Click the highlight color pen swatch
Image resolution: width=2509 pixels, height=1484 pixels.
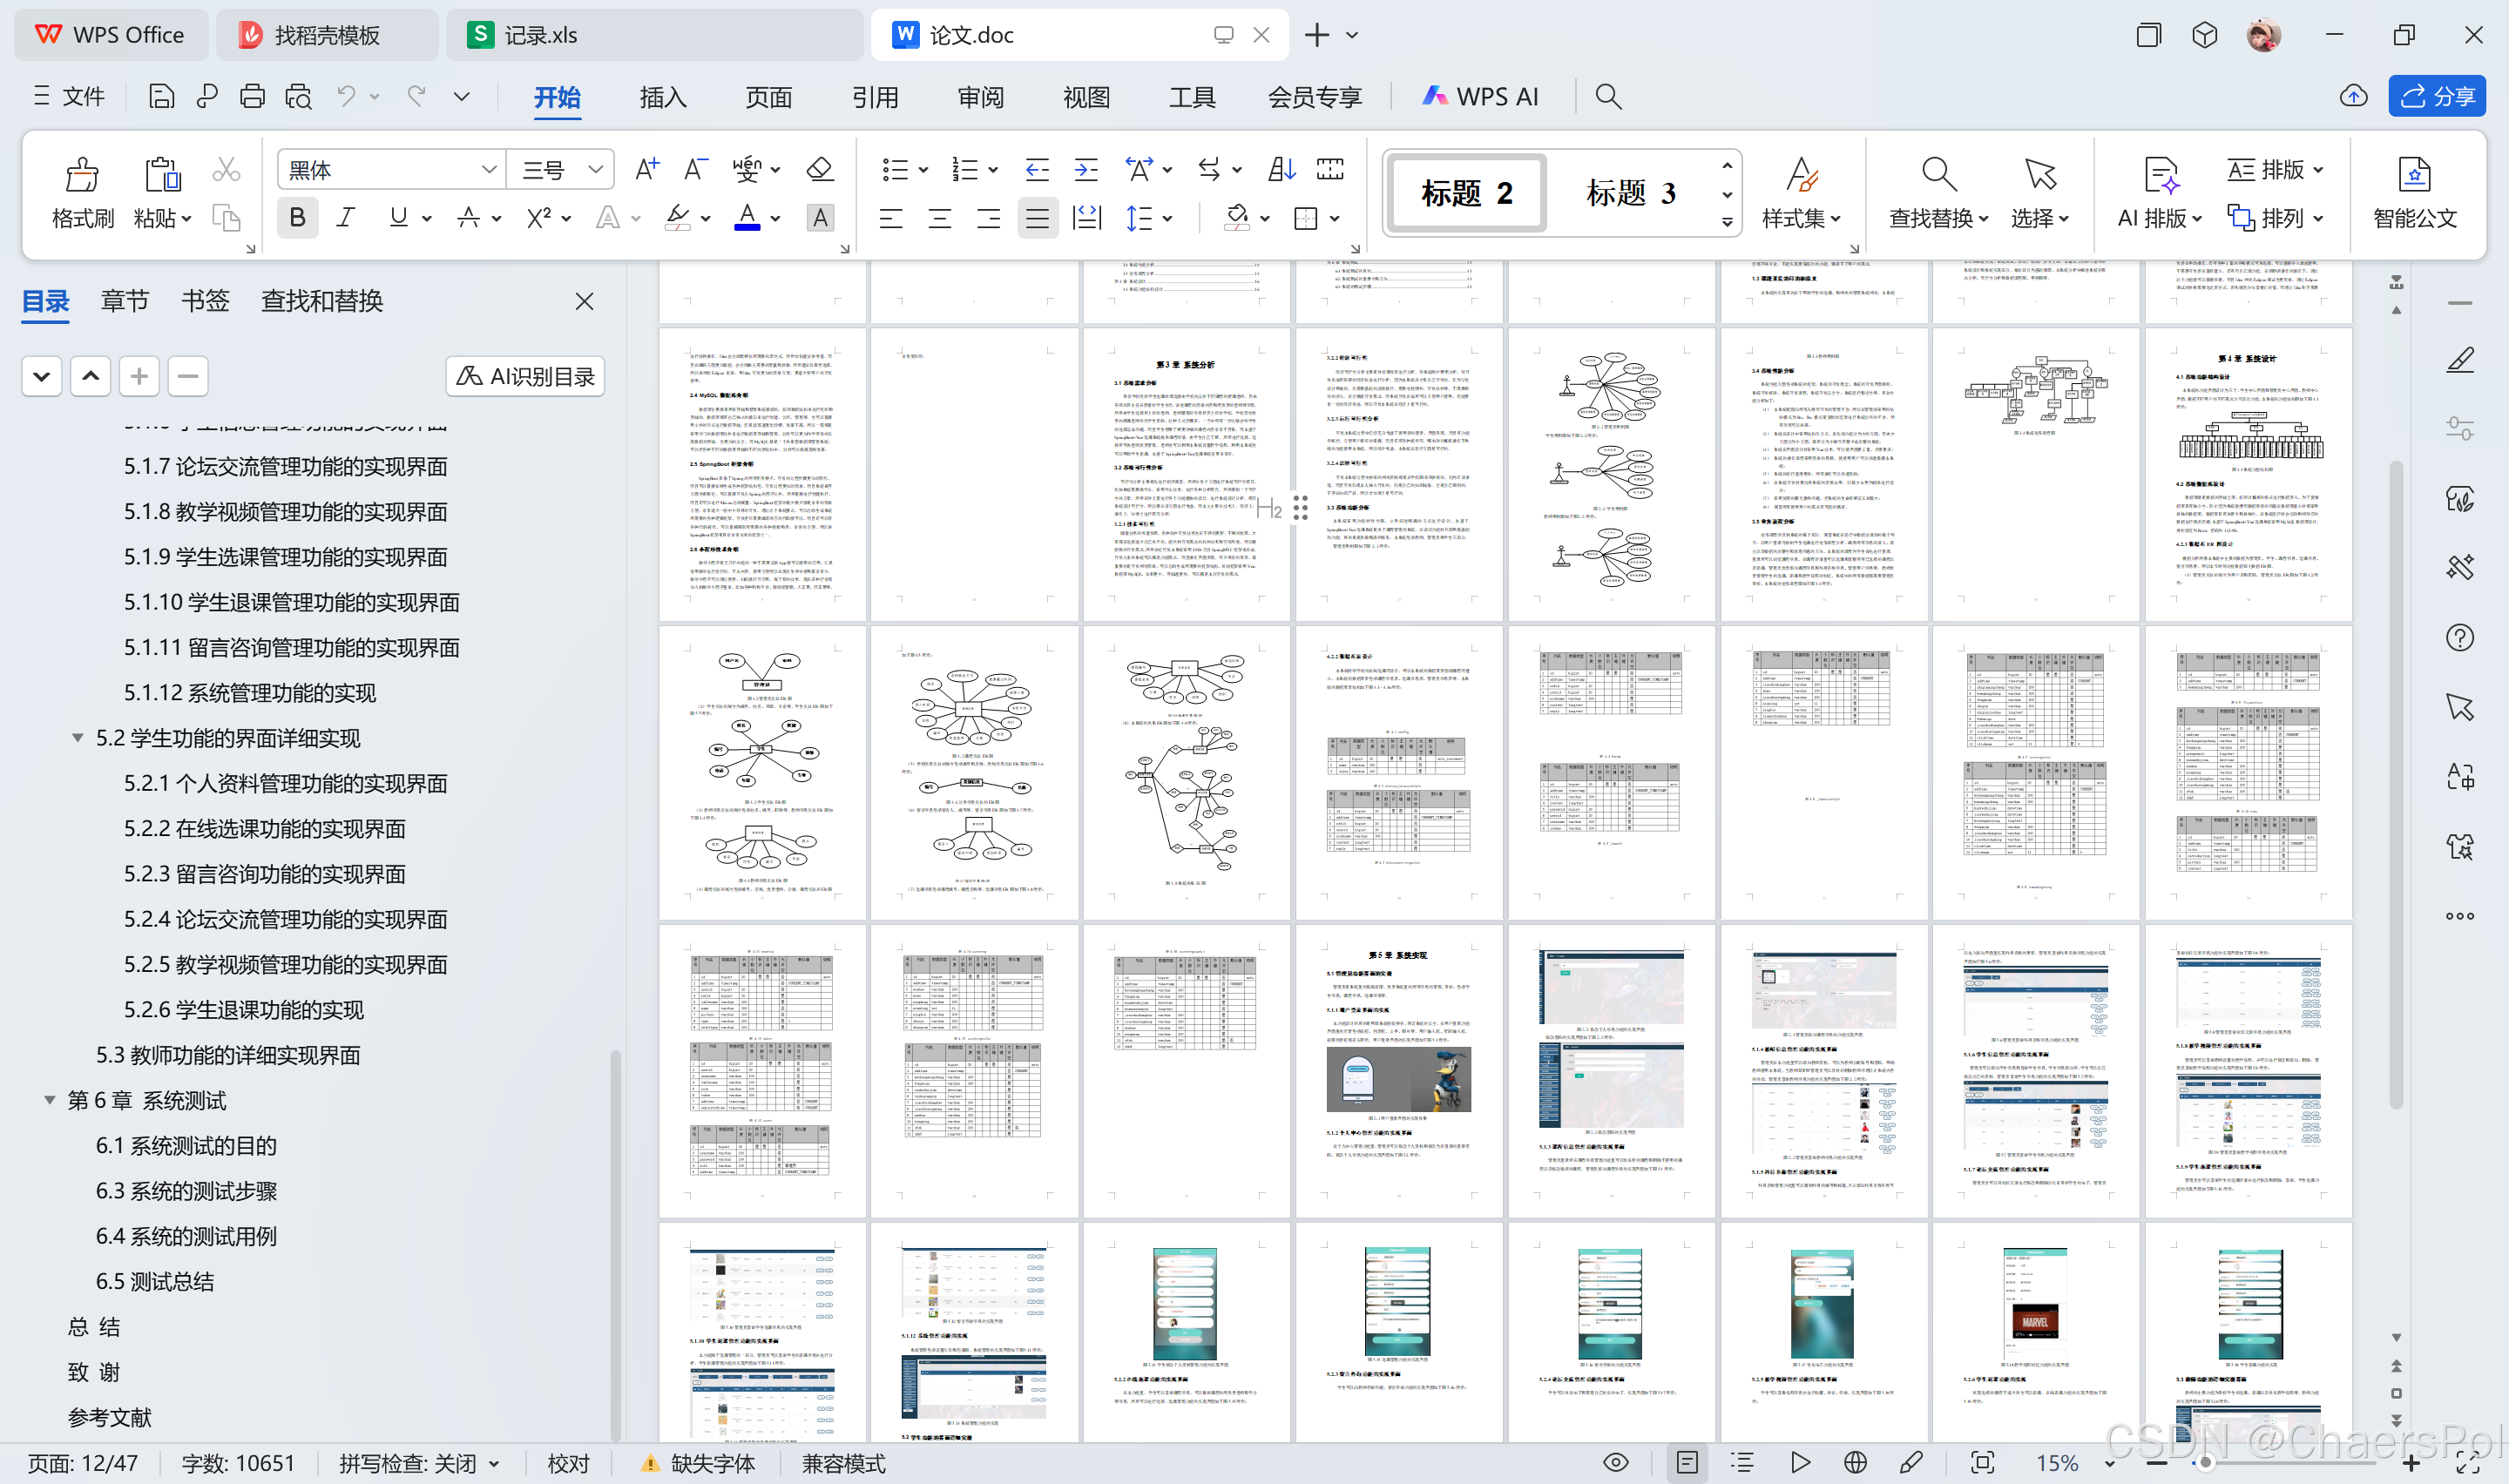click(x=677, y=217)
